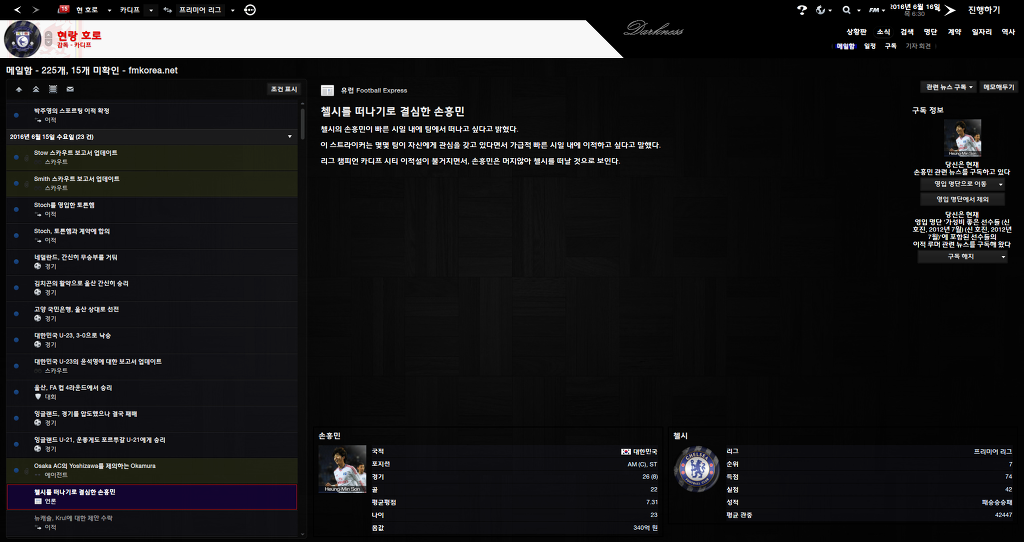This screenshot has height=542, width=1024.
Task: Click the double up-arrow icon in inbox toolbar
Action: click(36, 89)
